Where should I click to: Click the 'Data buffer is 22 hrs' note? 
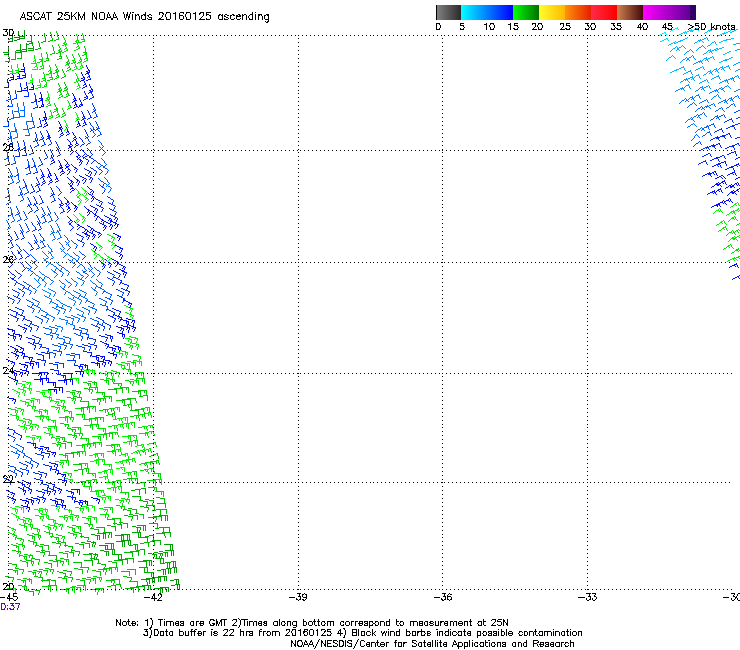click(x=362, y=633)
